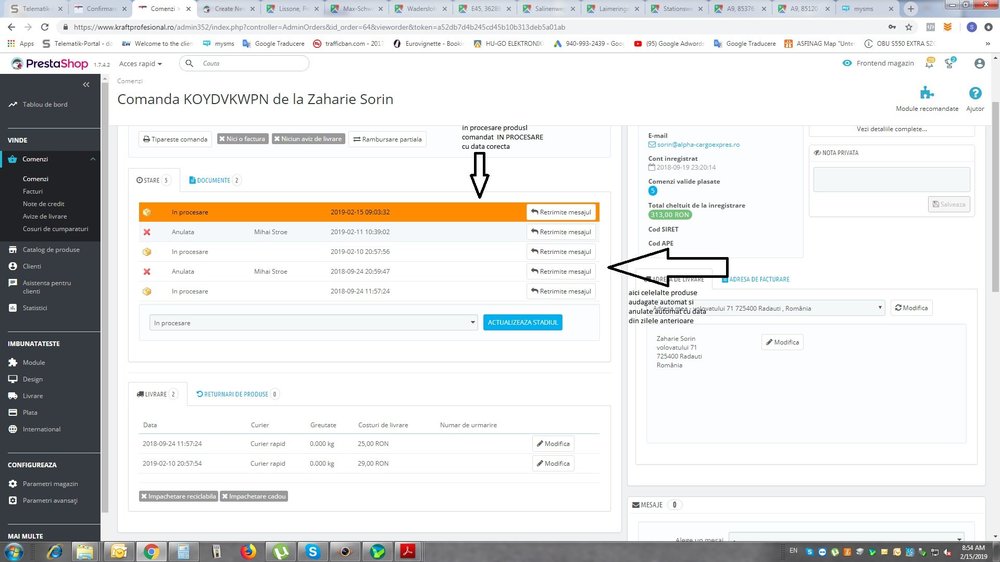Open Chrome from Windows taskbar
The width and height of the screenshot is (1000, 562).
[151, 551]
